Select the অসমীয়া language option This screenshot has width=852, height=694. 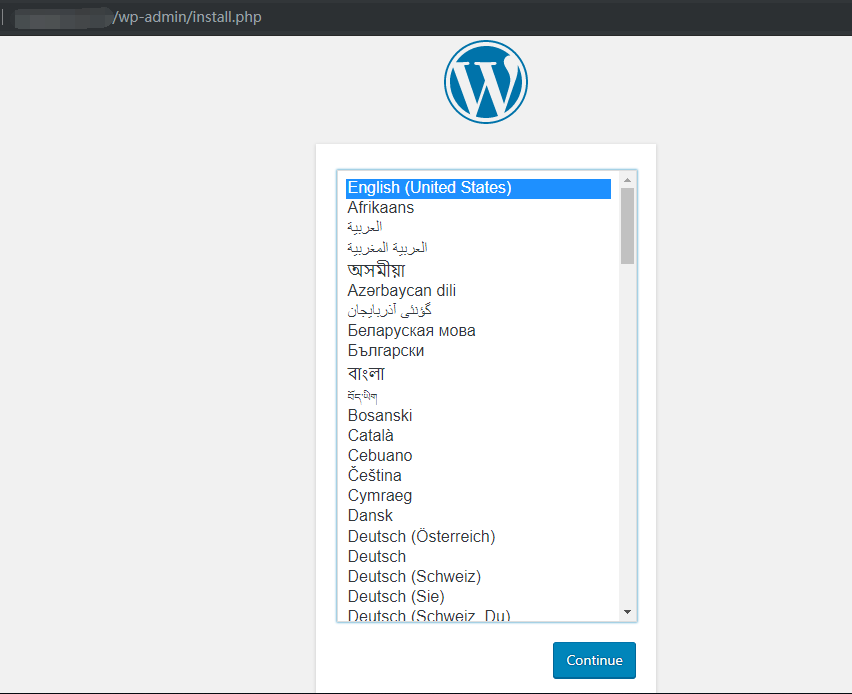tap(478, 270)
